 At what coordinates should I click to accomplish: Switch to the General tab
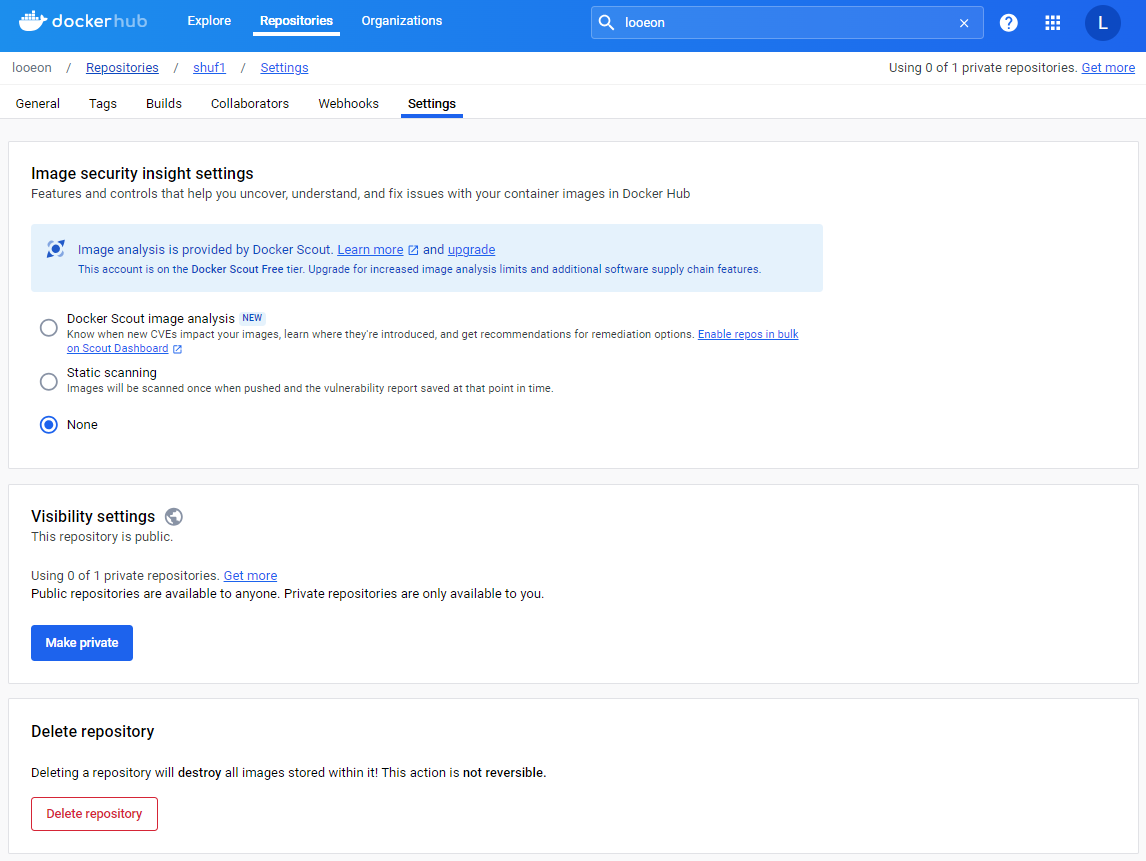click(x=38, y=104)
